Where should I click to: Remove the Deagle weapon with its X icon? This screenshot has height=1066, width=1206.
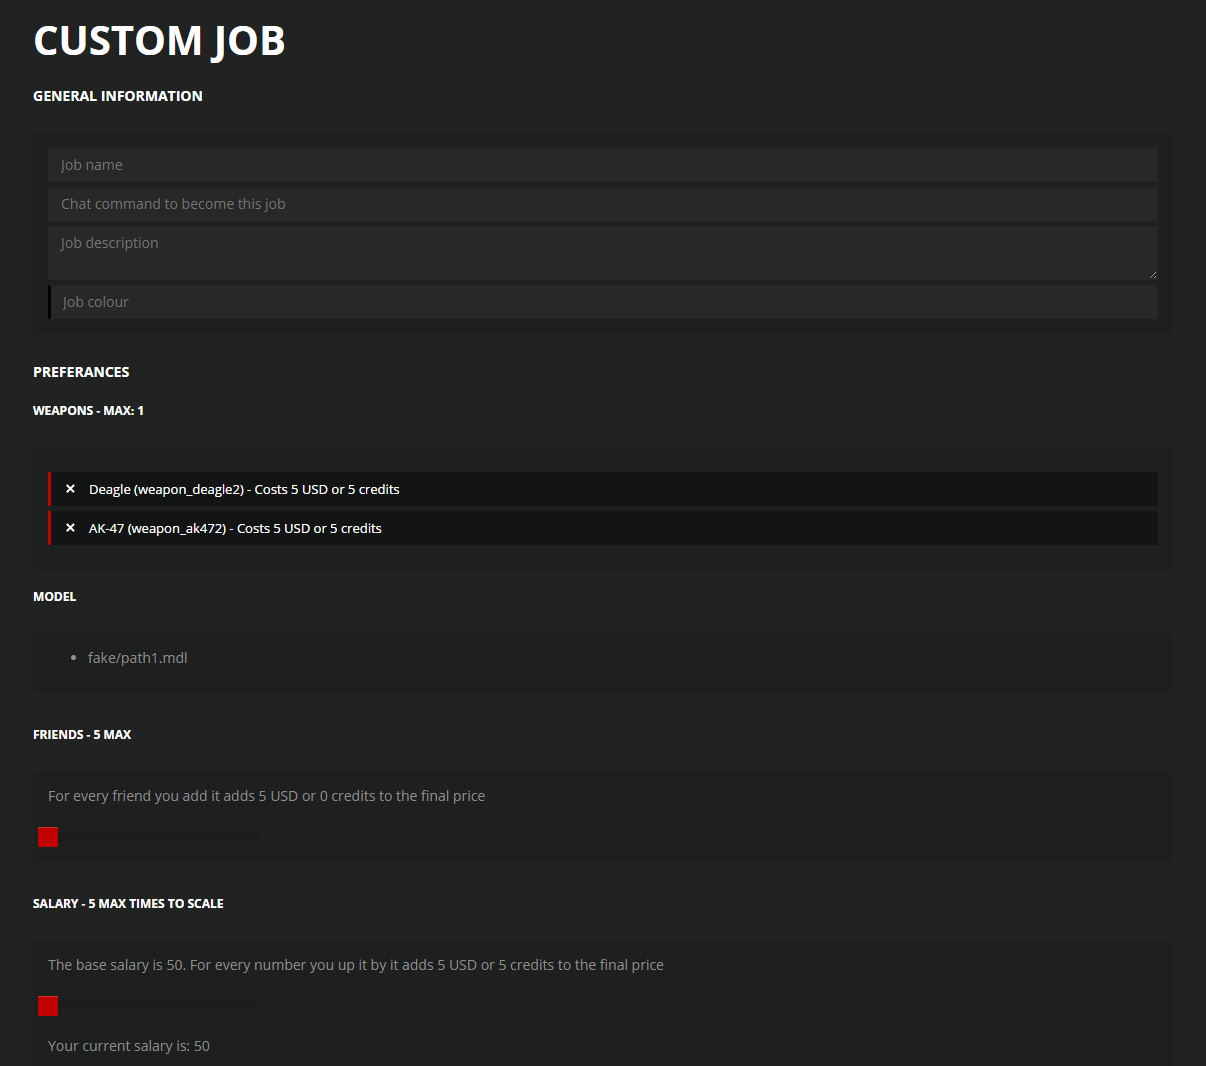[x=70, y=489]
